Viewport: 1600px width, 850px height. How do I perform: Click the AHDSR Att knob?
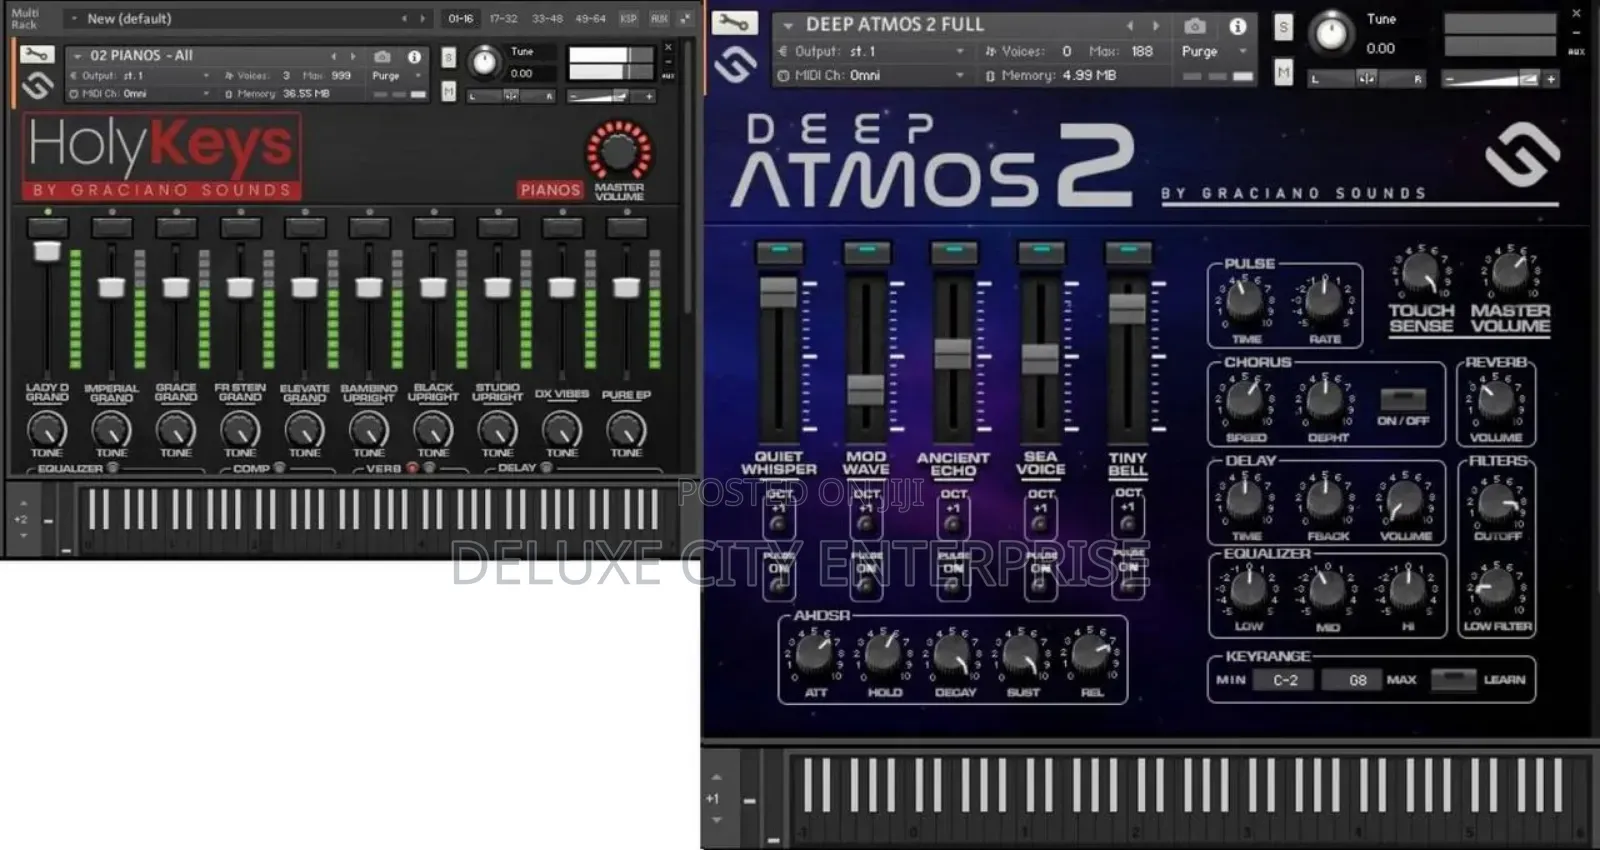(x=815, y=655)
